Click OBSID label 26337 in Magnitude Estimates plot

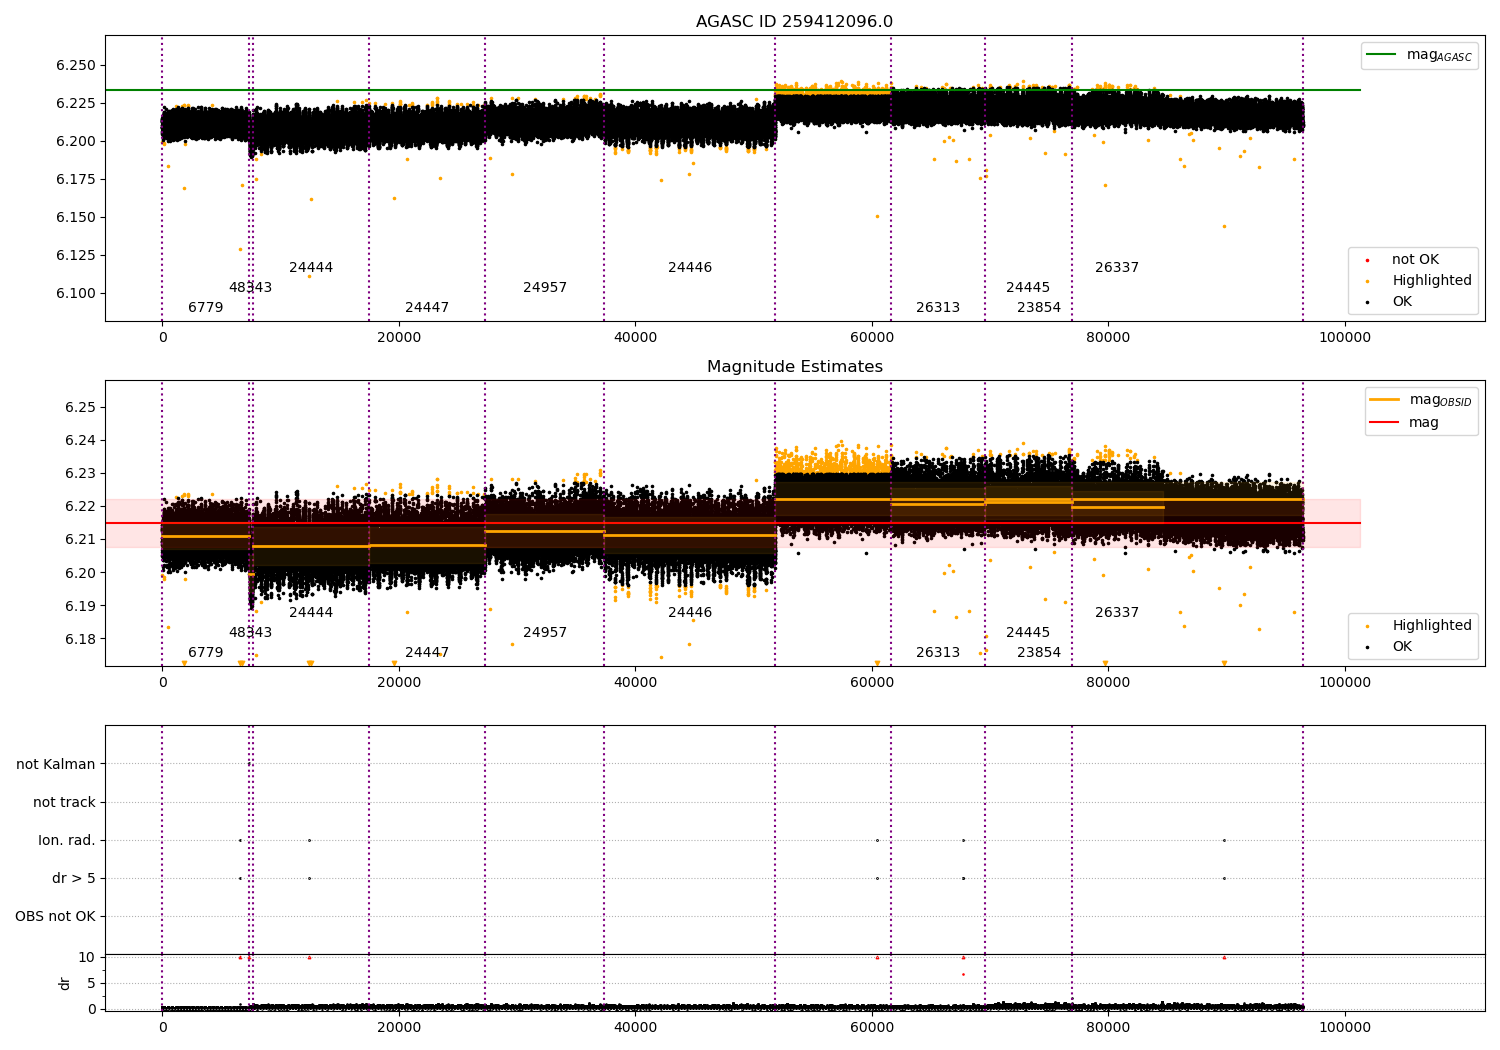pos(1117,613)
